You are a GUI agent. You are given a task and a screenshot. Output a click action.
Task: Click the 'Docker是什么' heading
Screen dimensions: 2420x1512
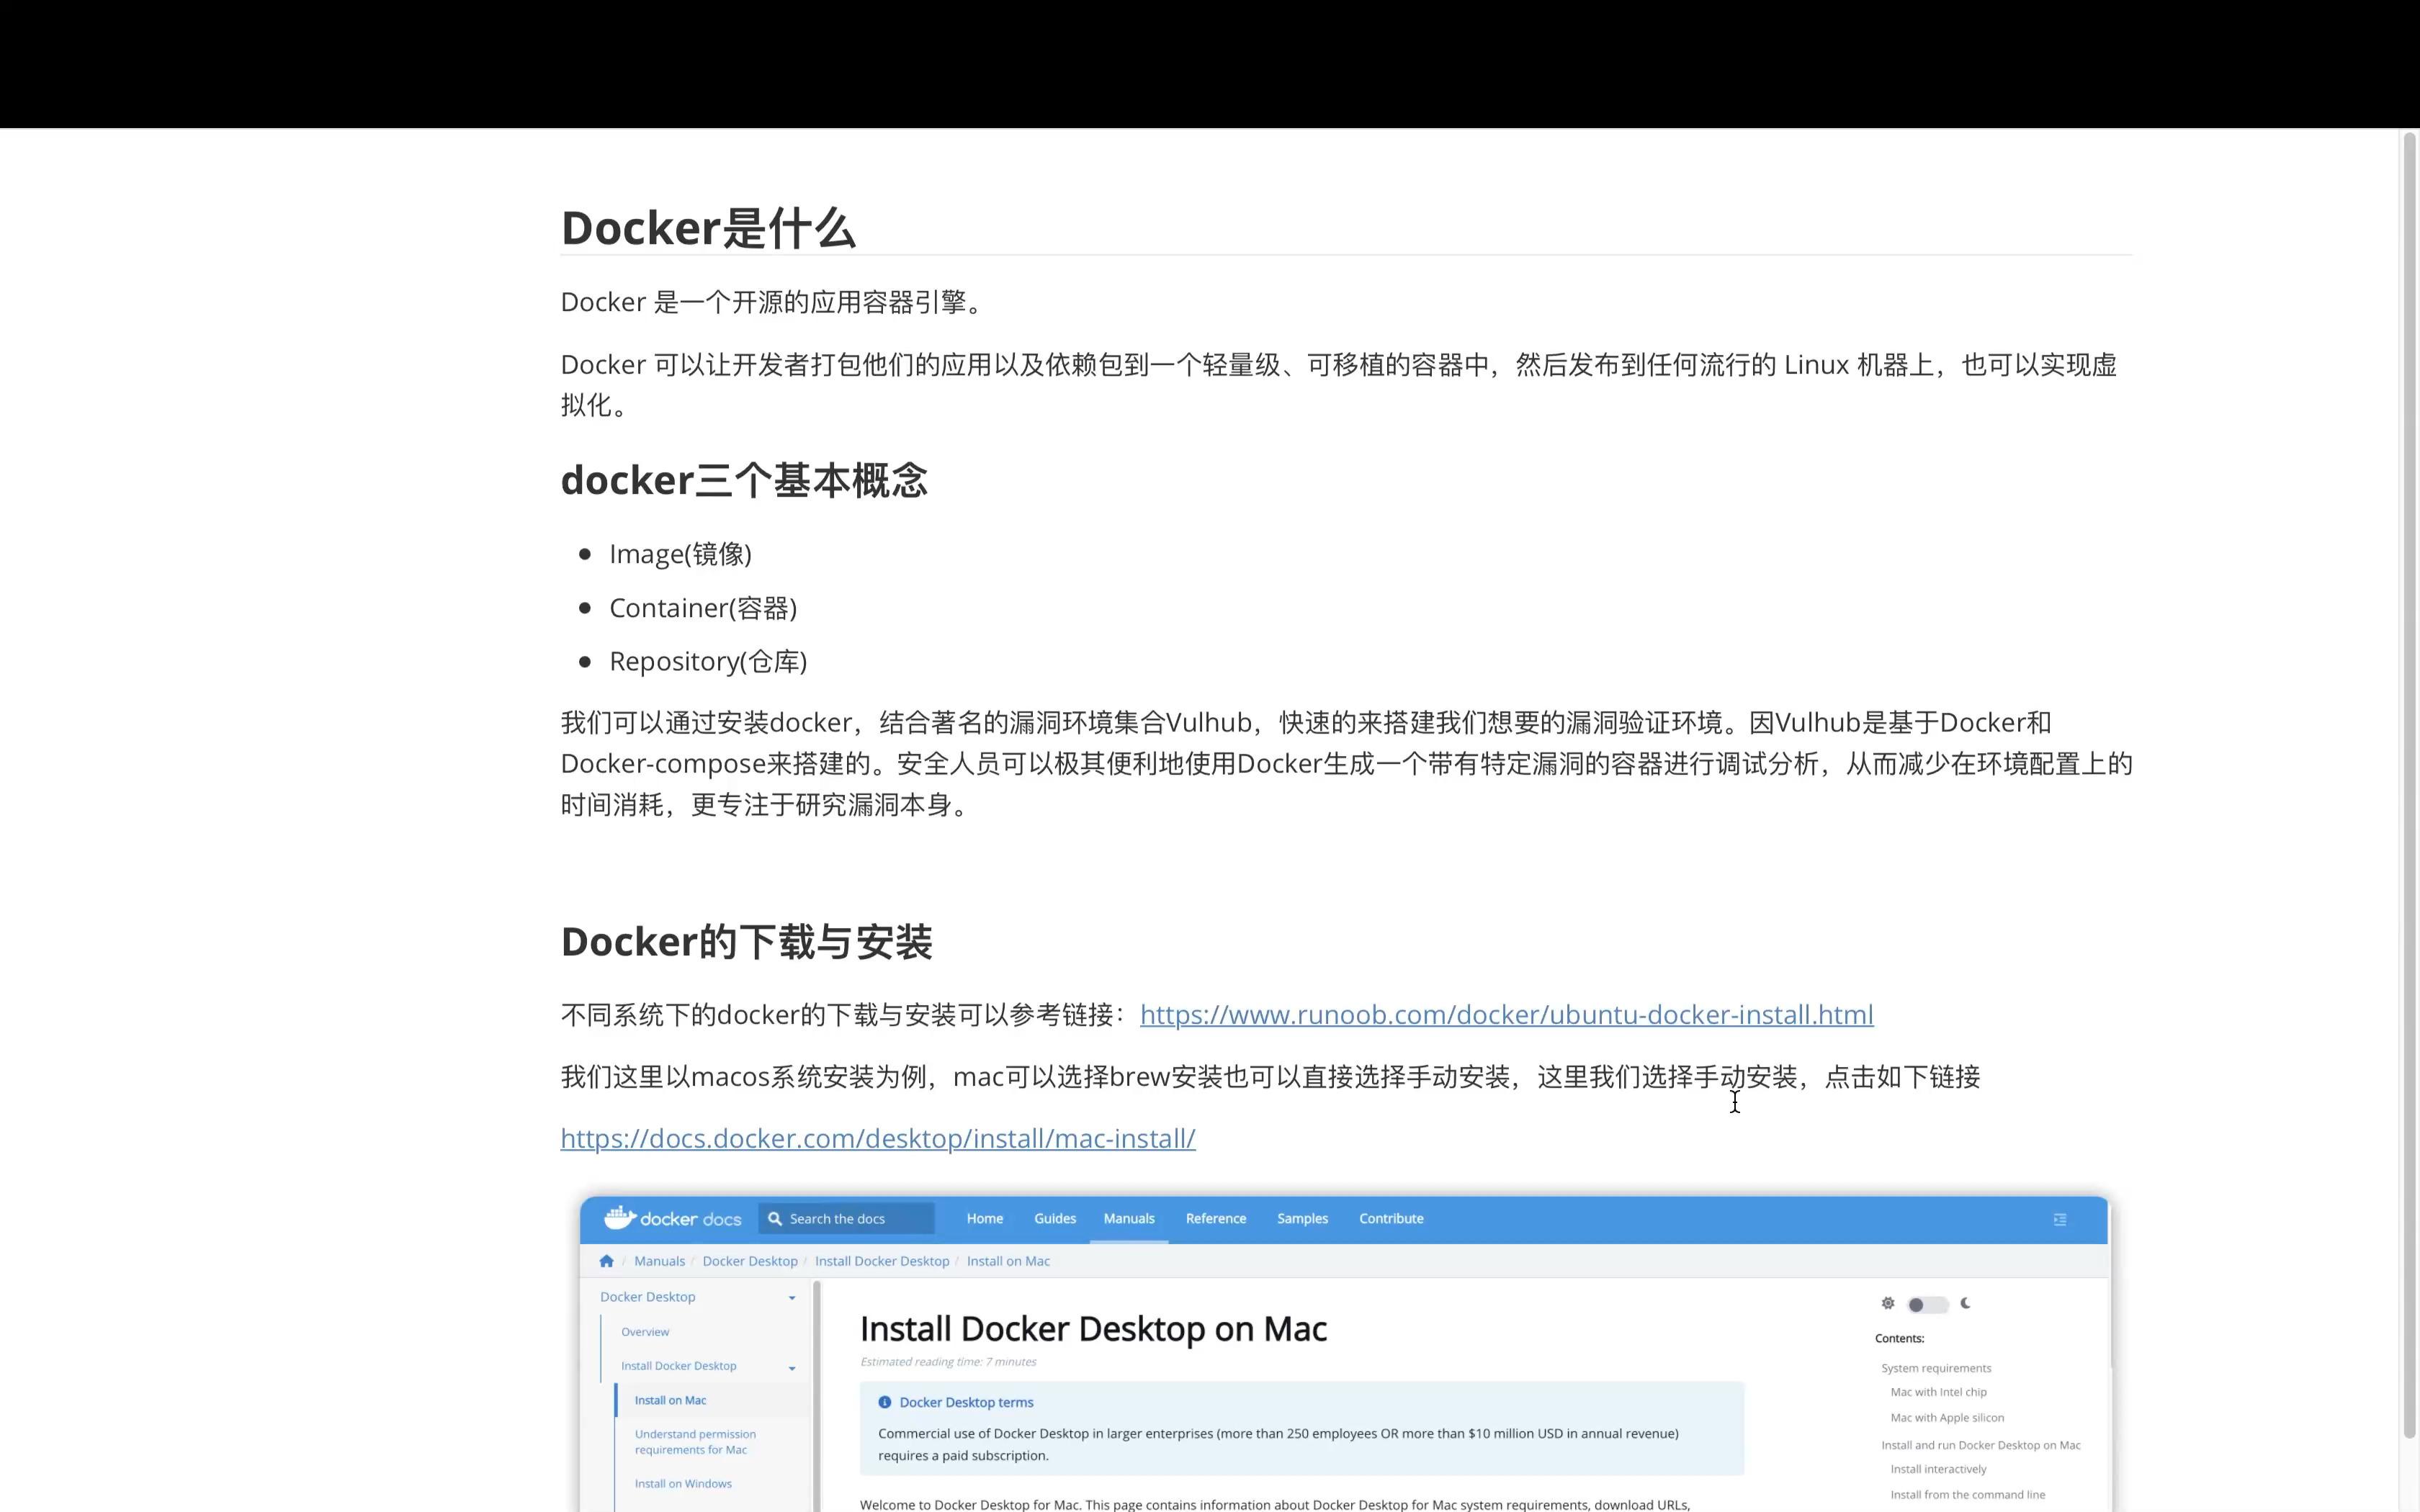[x=708, y=228]
